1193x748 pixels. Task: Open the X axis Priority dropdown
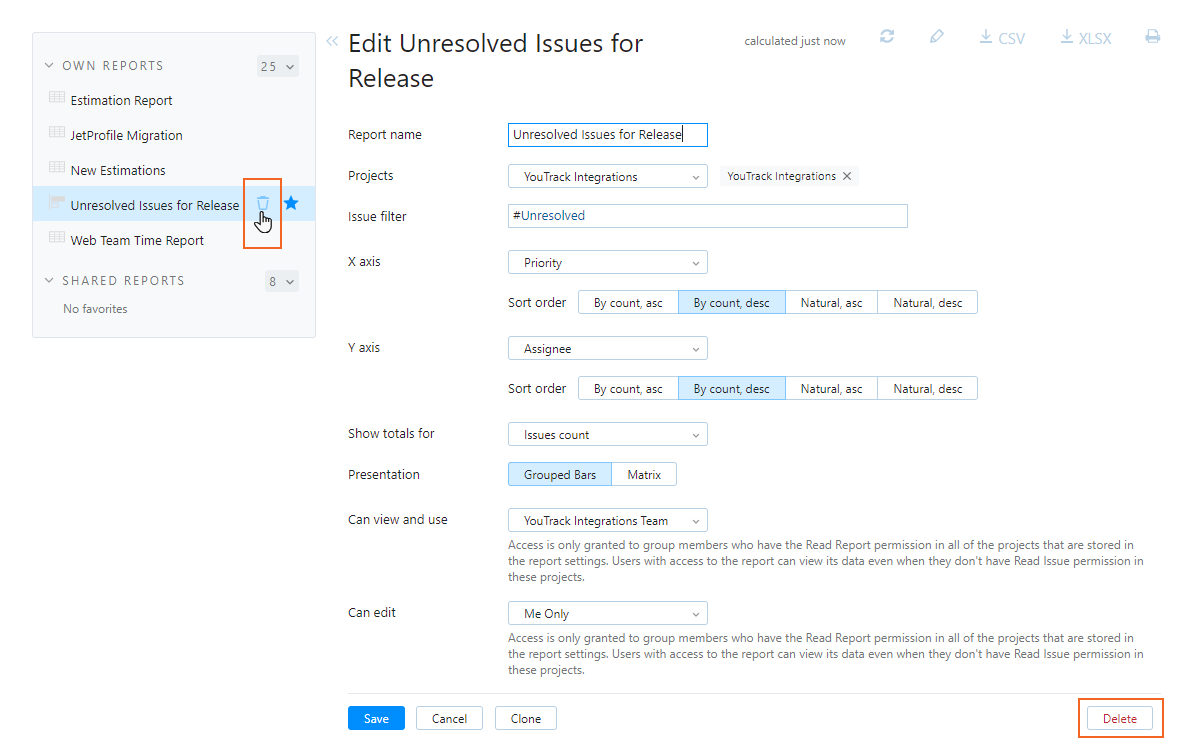coord(607,263)
